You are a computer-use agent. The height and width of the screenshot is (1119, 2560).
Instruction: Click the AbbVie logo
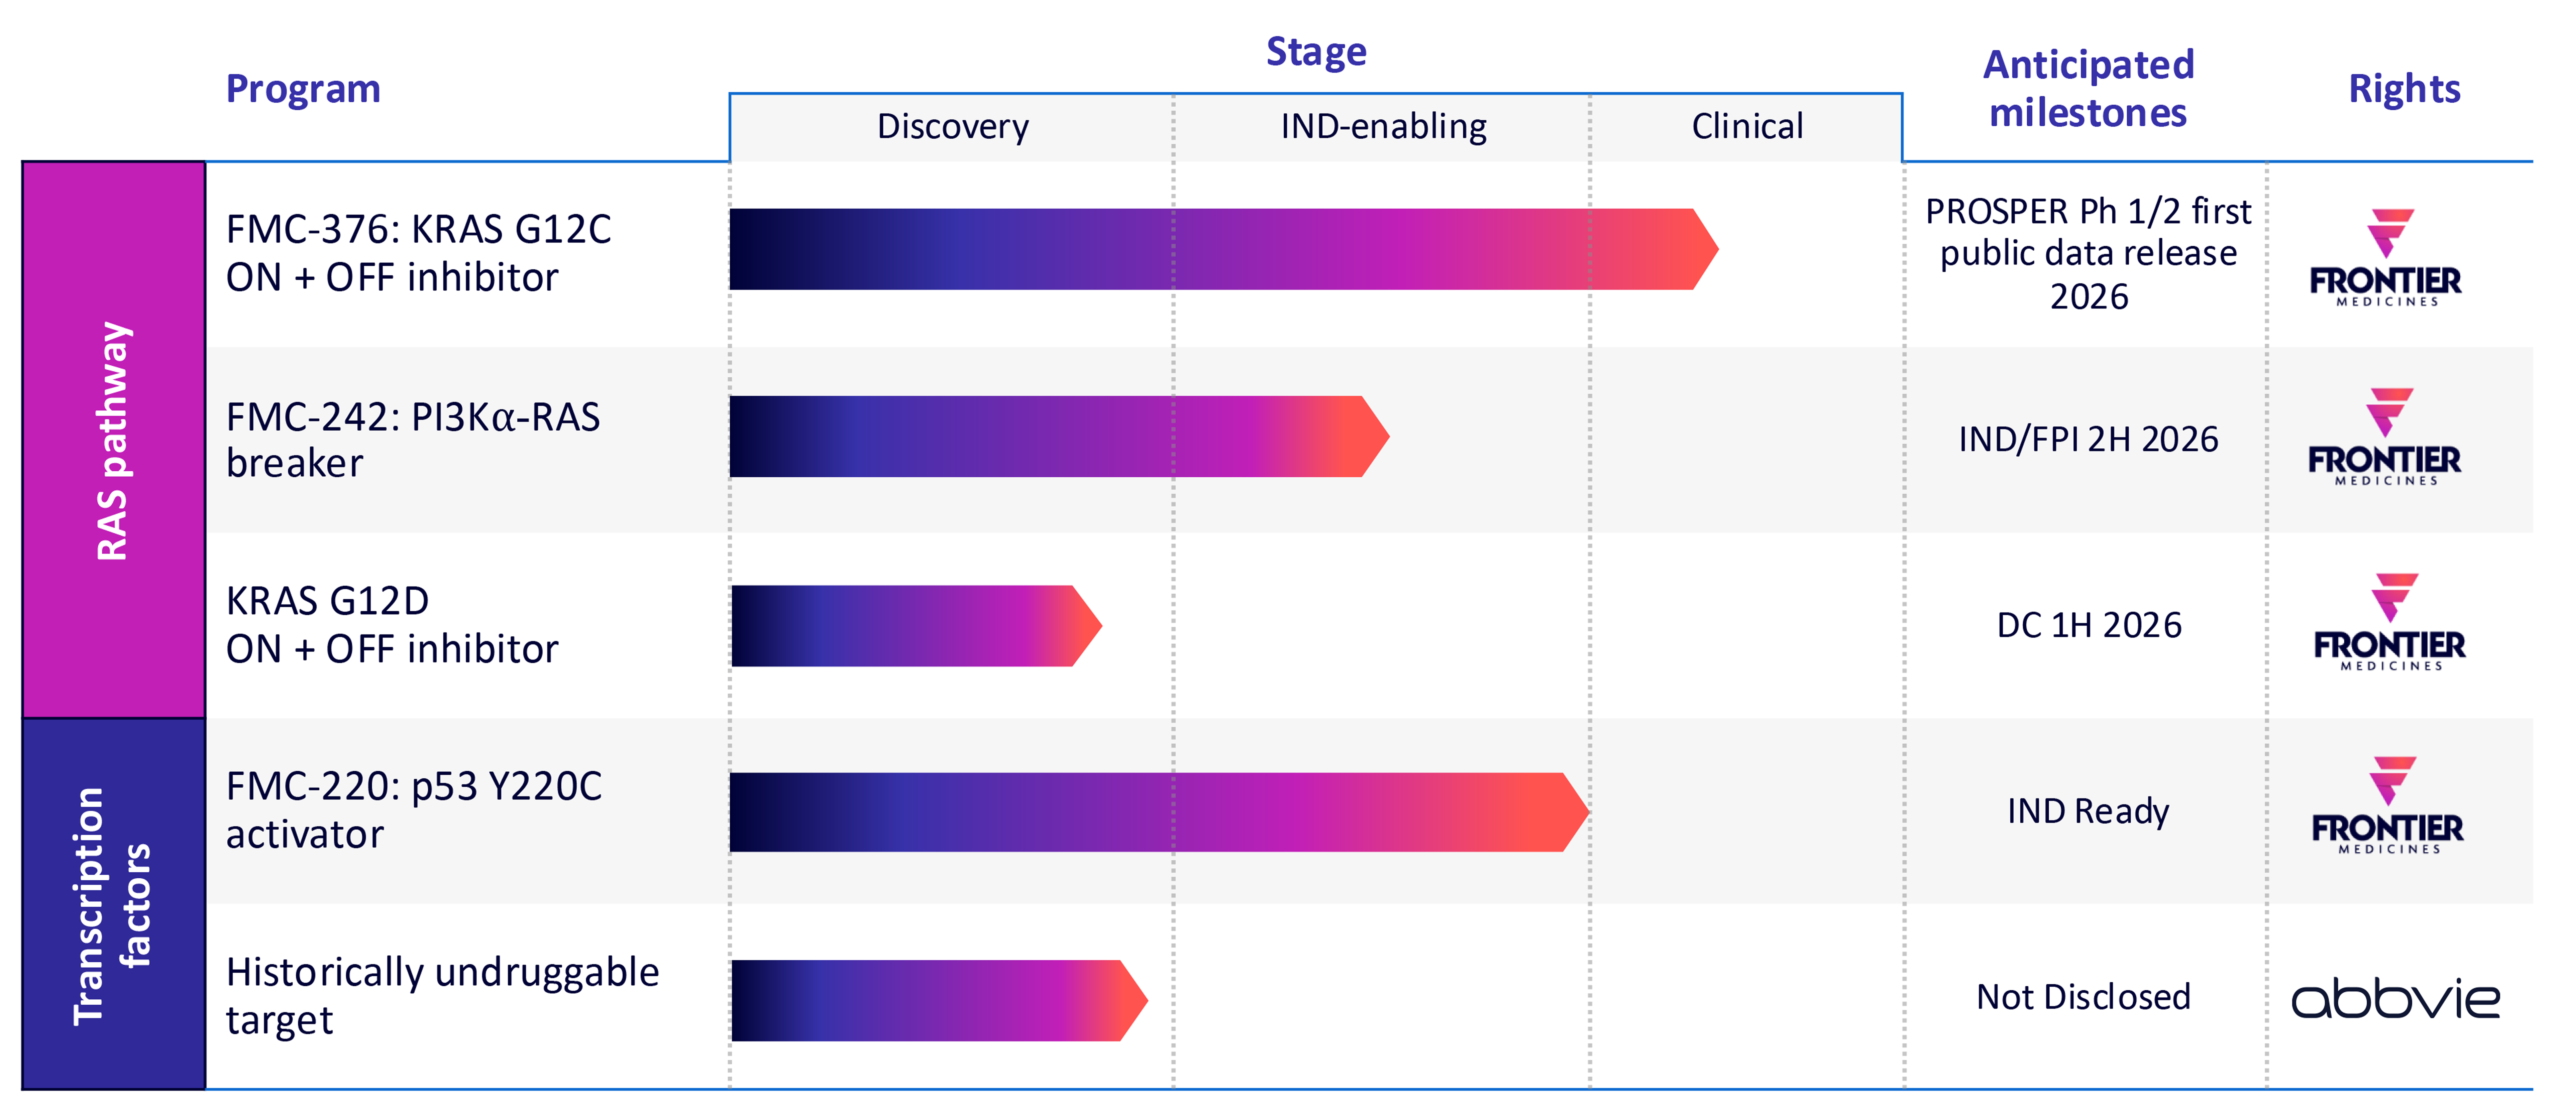pos(2395,998)
